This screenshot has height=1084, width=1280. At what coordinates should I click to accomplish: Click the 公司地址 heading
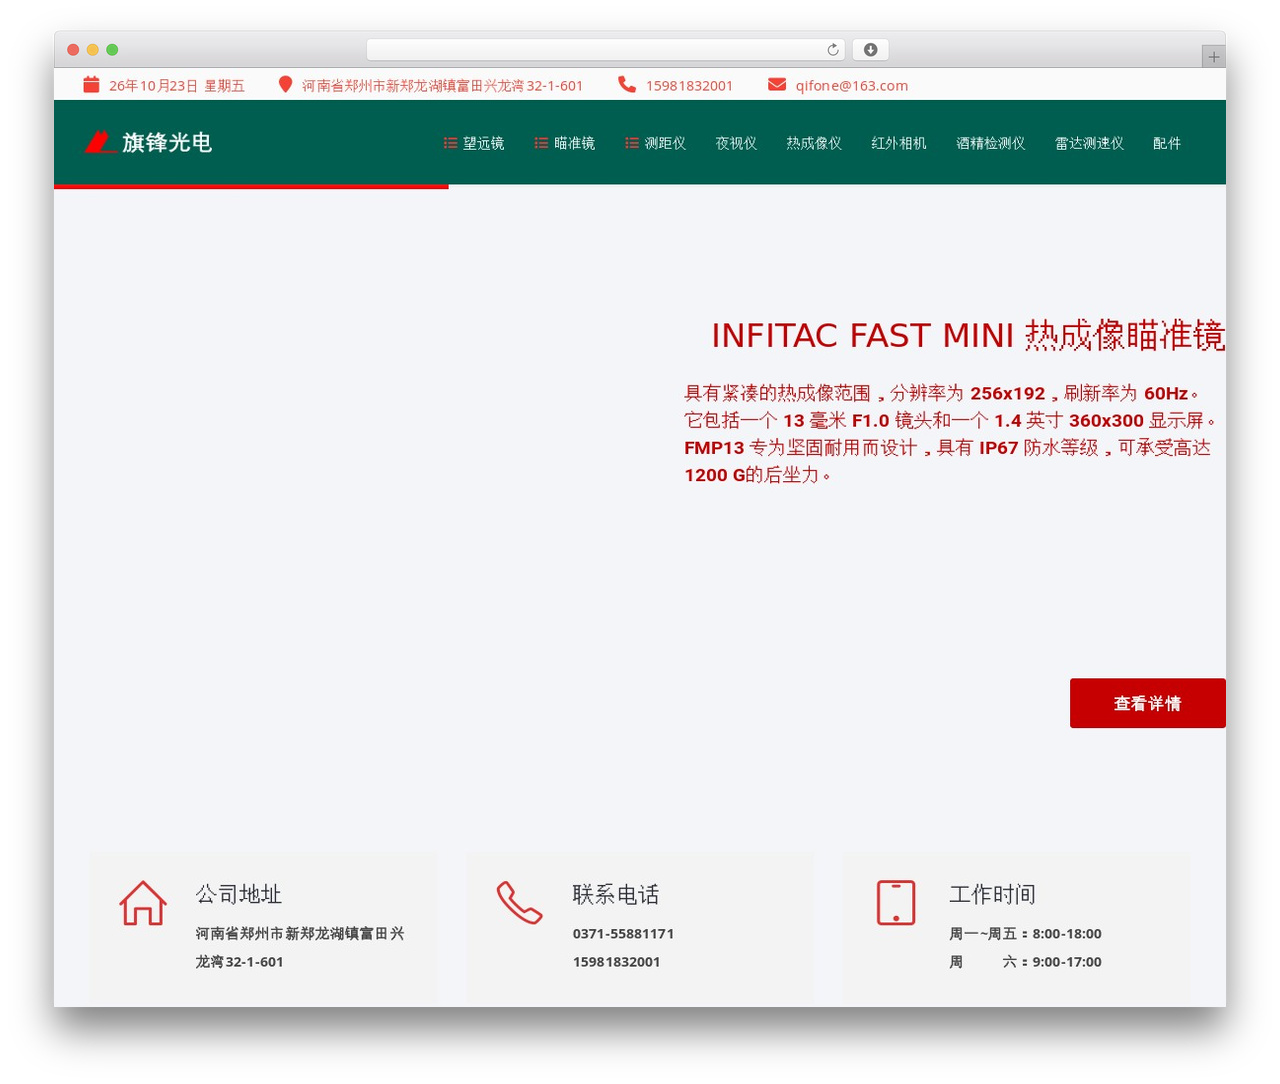(239, 894)
